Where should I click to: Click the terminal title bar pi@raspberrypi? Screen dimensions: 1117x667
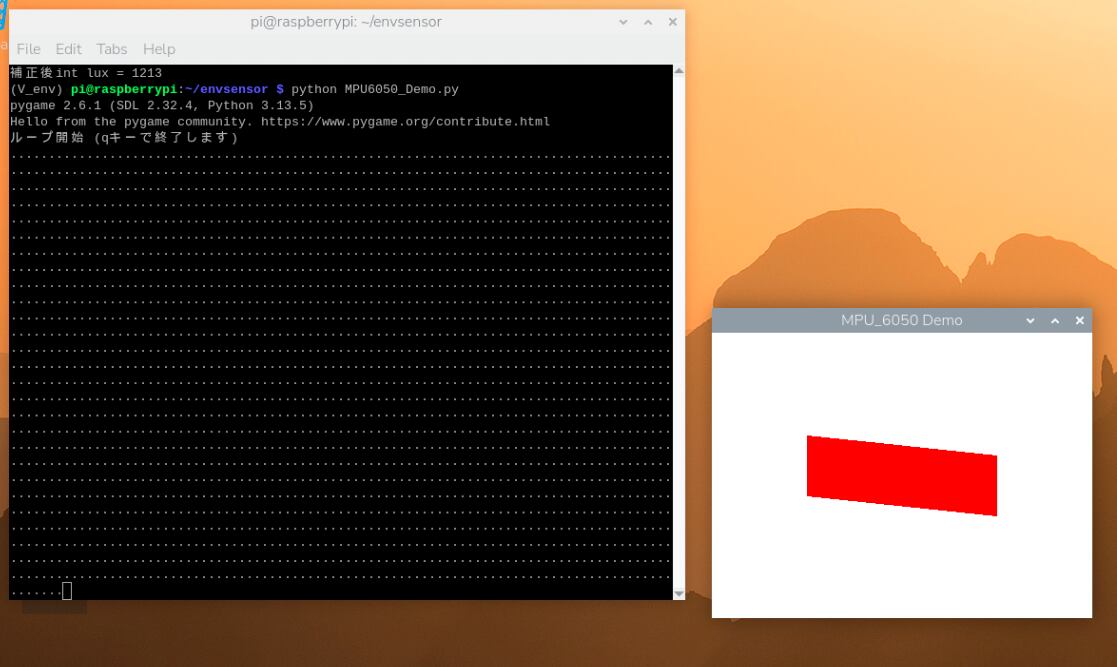[346, 22]
